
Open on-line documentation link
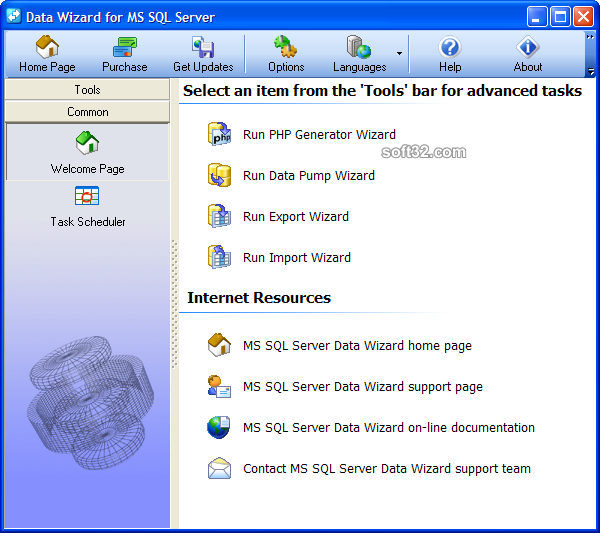tap(389, 427)
